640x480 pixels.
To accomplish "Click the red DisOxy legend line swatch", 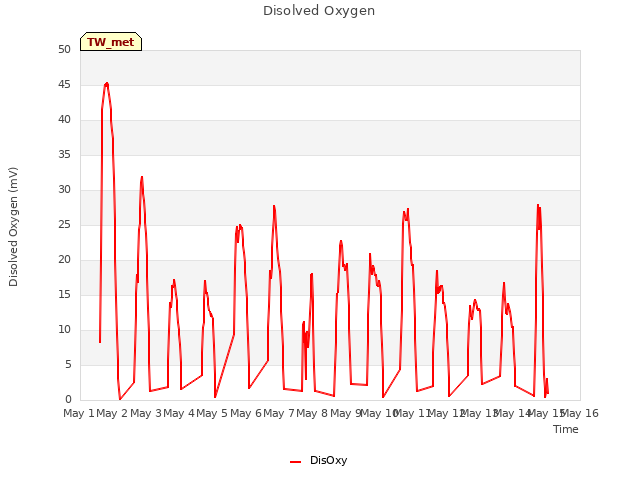I will coord(295,462).
